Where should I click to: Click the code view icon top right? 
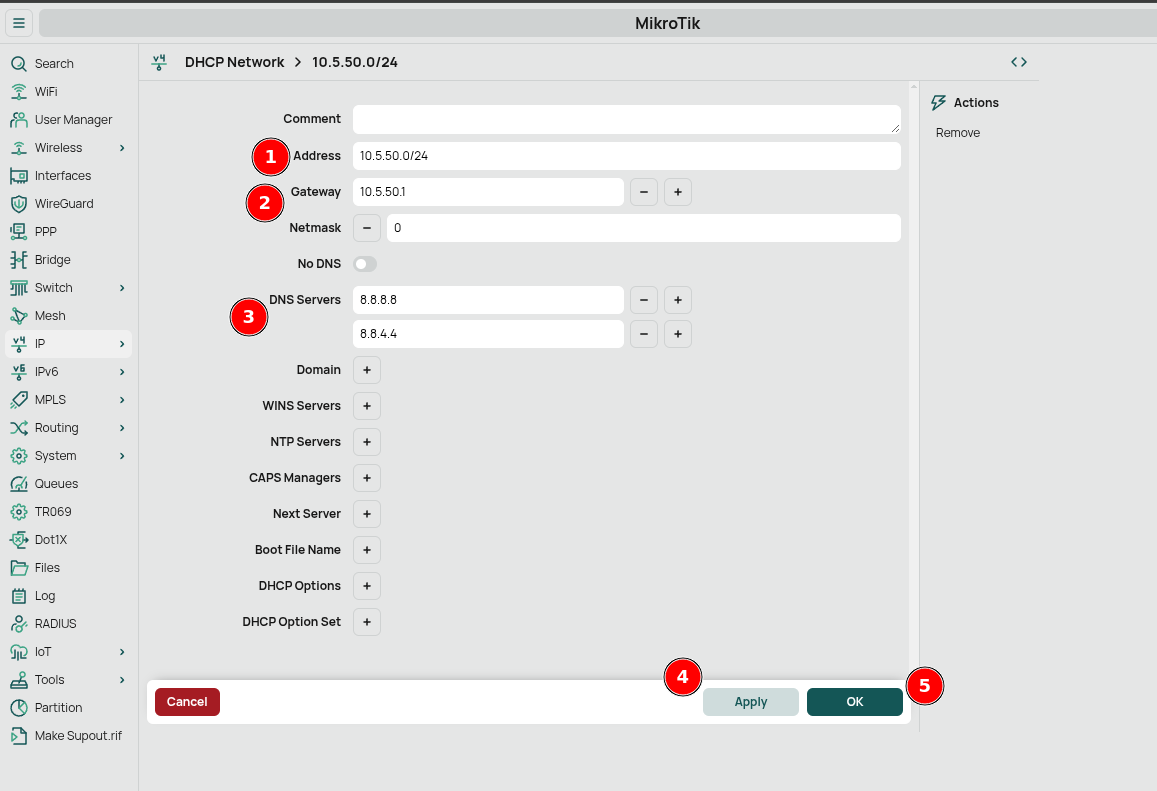pos(1018,61)
